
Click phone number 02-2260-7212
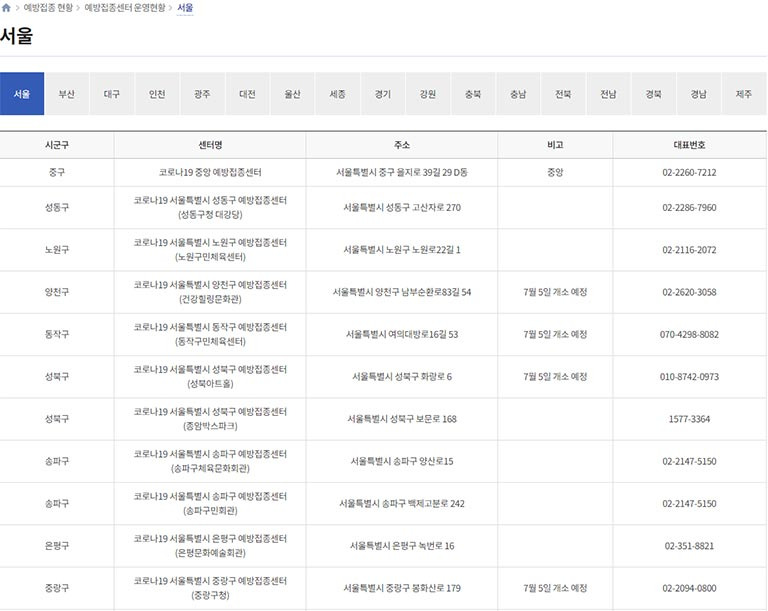tap(689, 172)
